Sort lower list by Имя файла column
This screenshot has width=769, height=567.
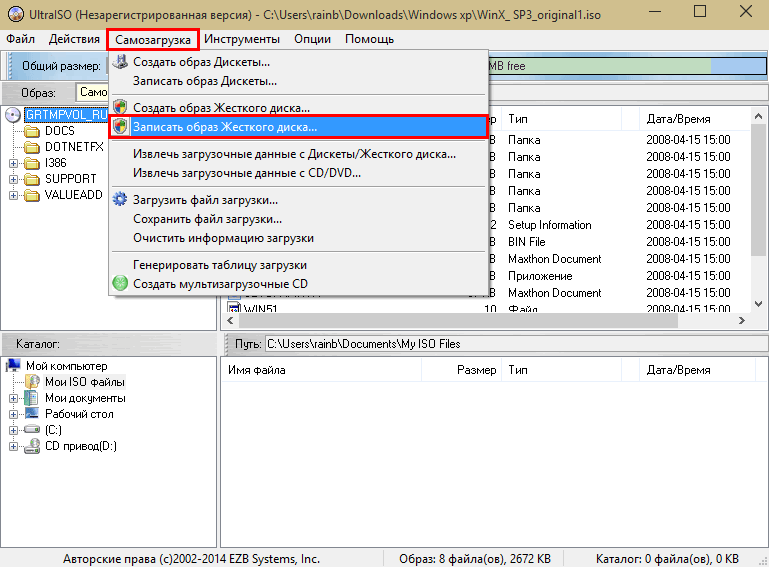[x=321, y=370]
